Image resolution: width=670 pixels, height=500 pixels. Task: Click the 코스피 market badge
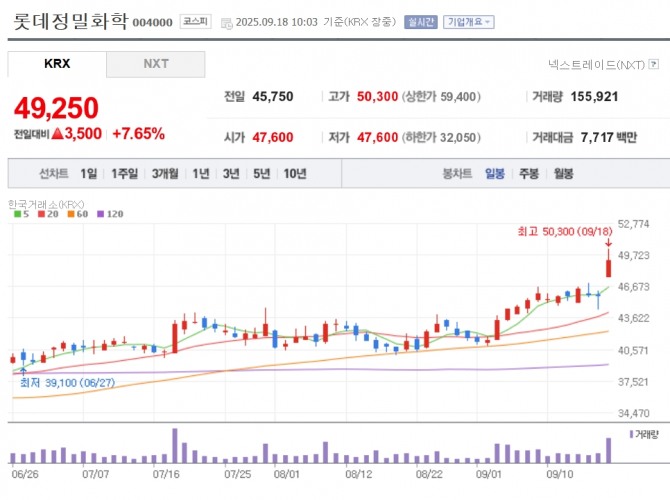(195, 21)
